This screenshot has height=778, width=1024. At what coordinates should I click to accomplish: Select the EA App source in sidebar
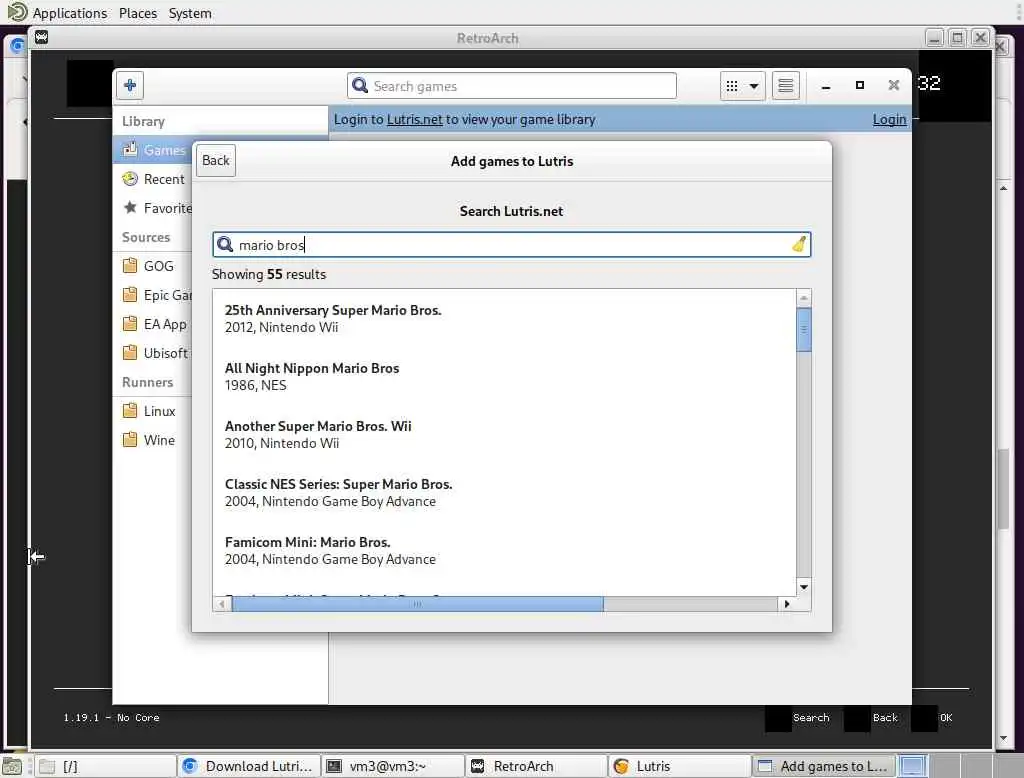pos(154,324)
